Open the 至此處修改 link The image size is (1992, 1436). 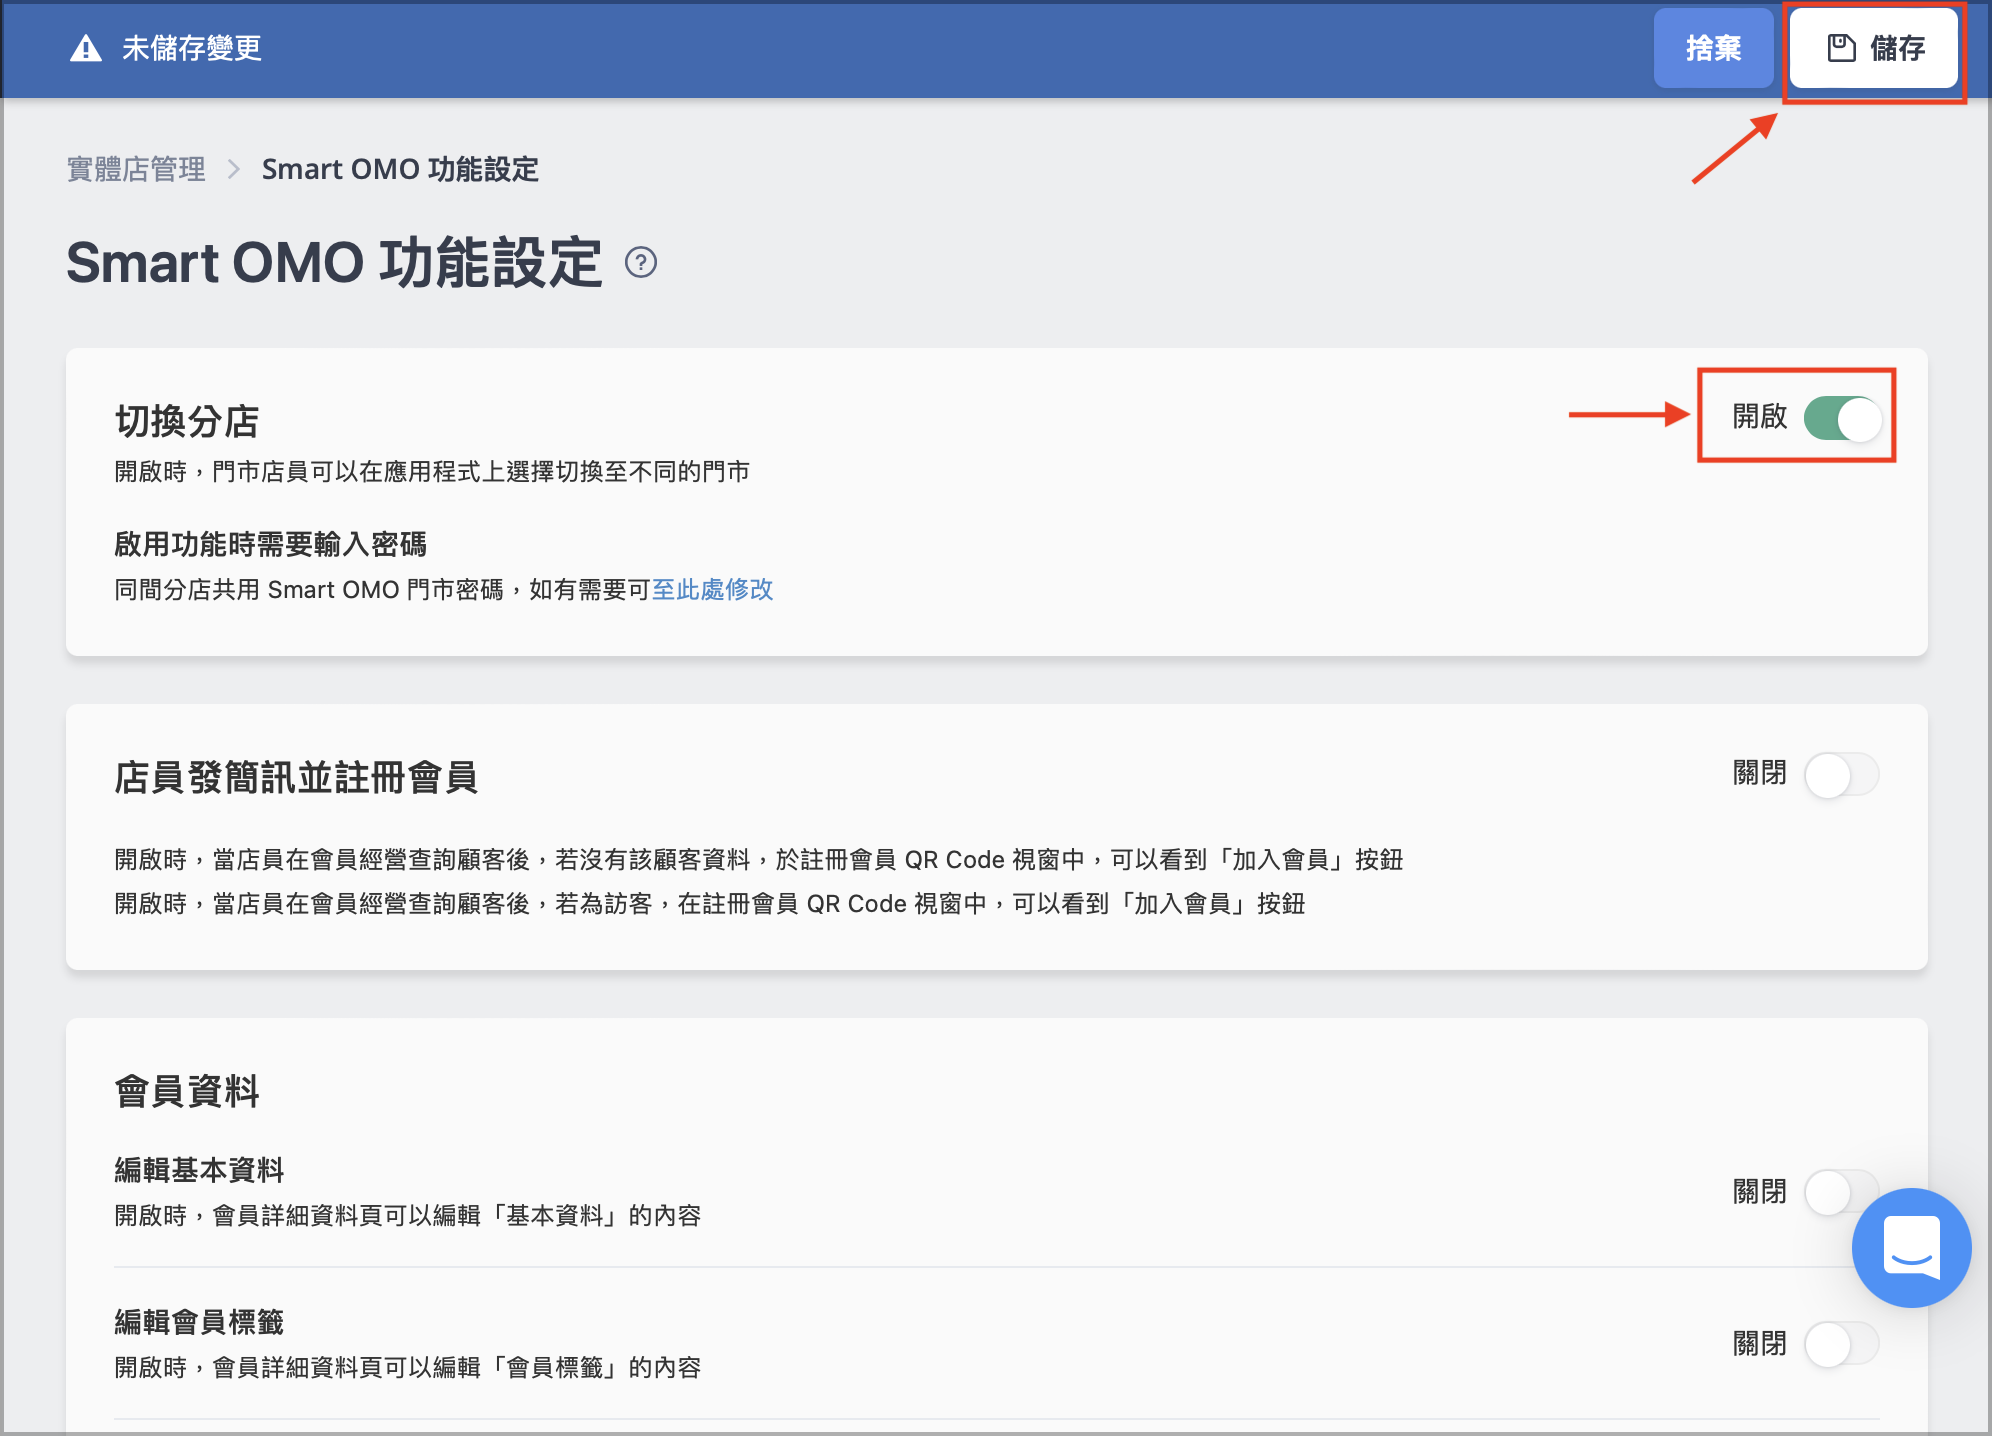(713, 589)
